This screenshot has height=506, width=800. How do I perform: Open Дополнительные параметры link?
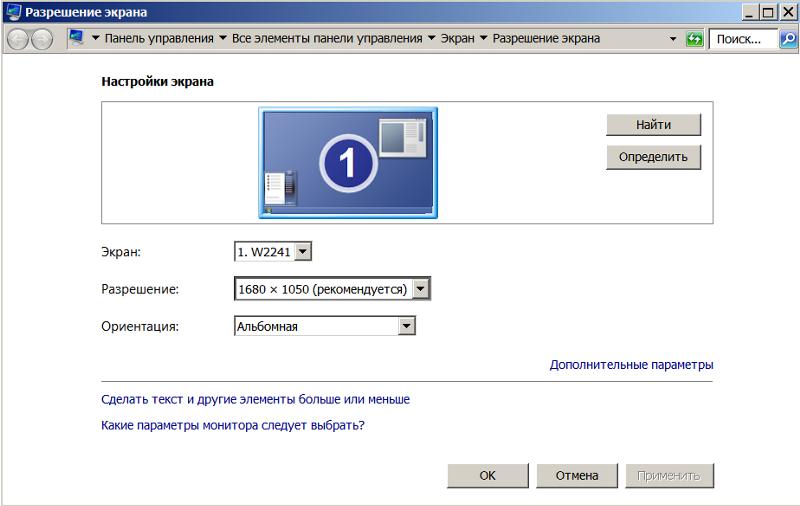pyautogui.click(x=631, y=365)
